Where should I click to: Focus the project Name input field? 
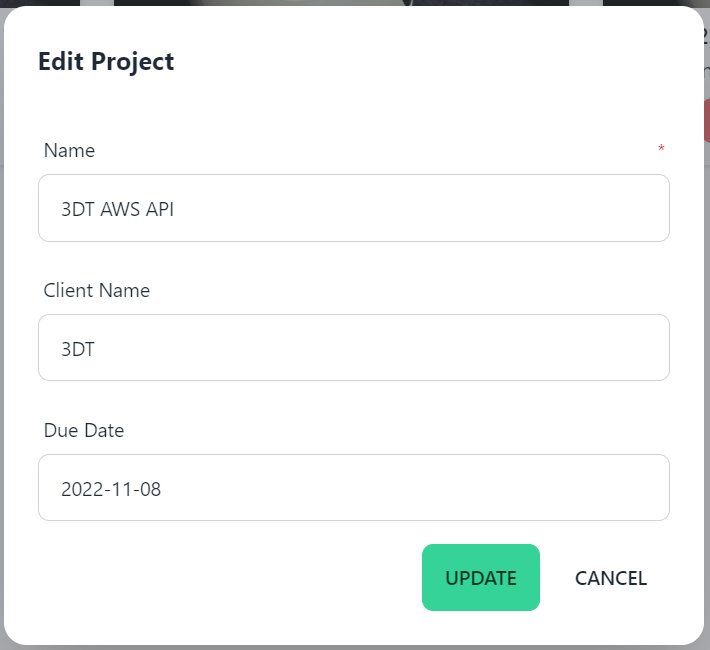pyautogui.click(x=354, y=208)
